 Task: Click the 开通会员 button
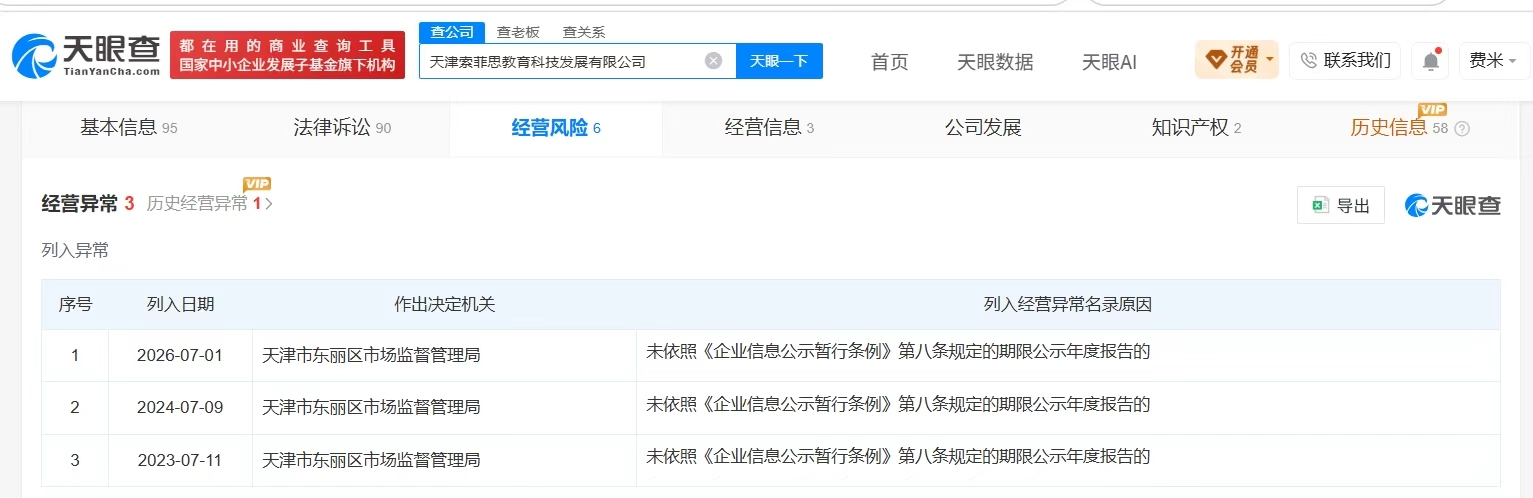pyautogui.click(x=1237, y=60)
